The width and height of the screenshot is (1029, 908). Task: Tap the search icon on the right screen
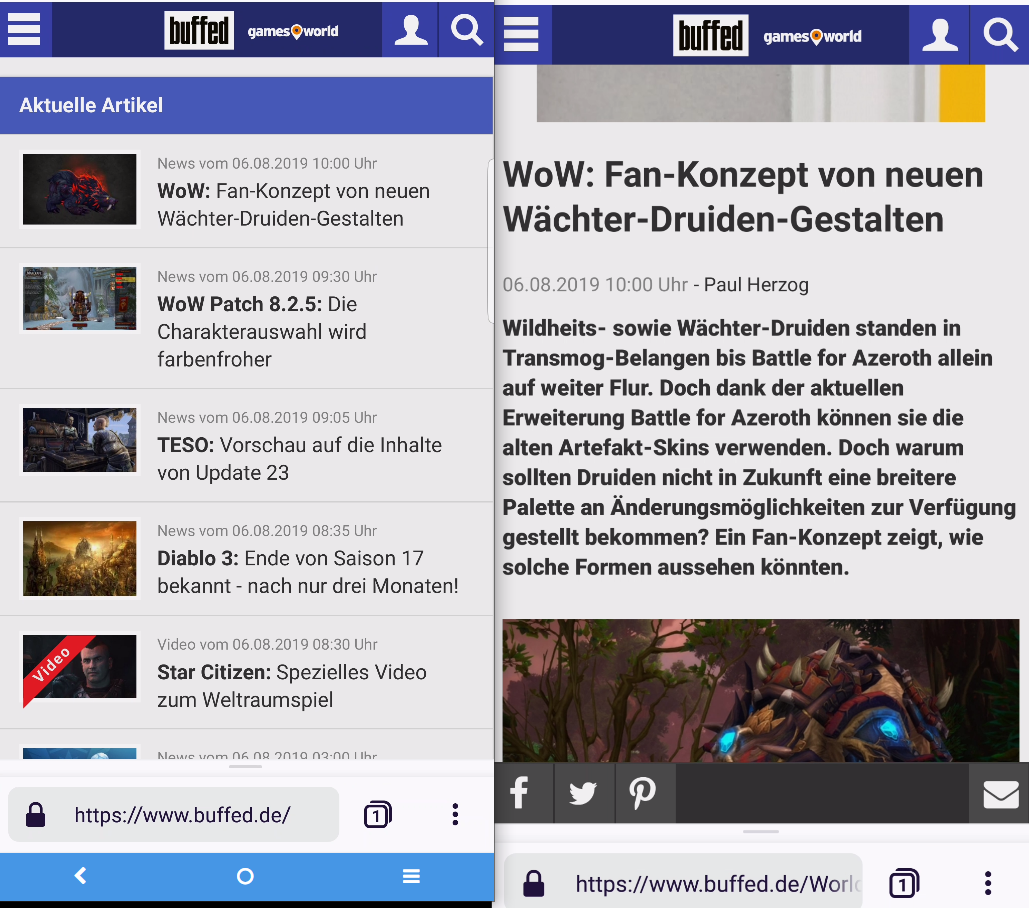click(x=999, y=34)
